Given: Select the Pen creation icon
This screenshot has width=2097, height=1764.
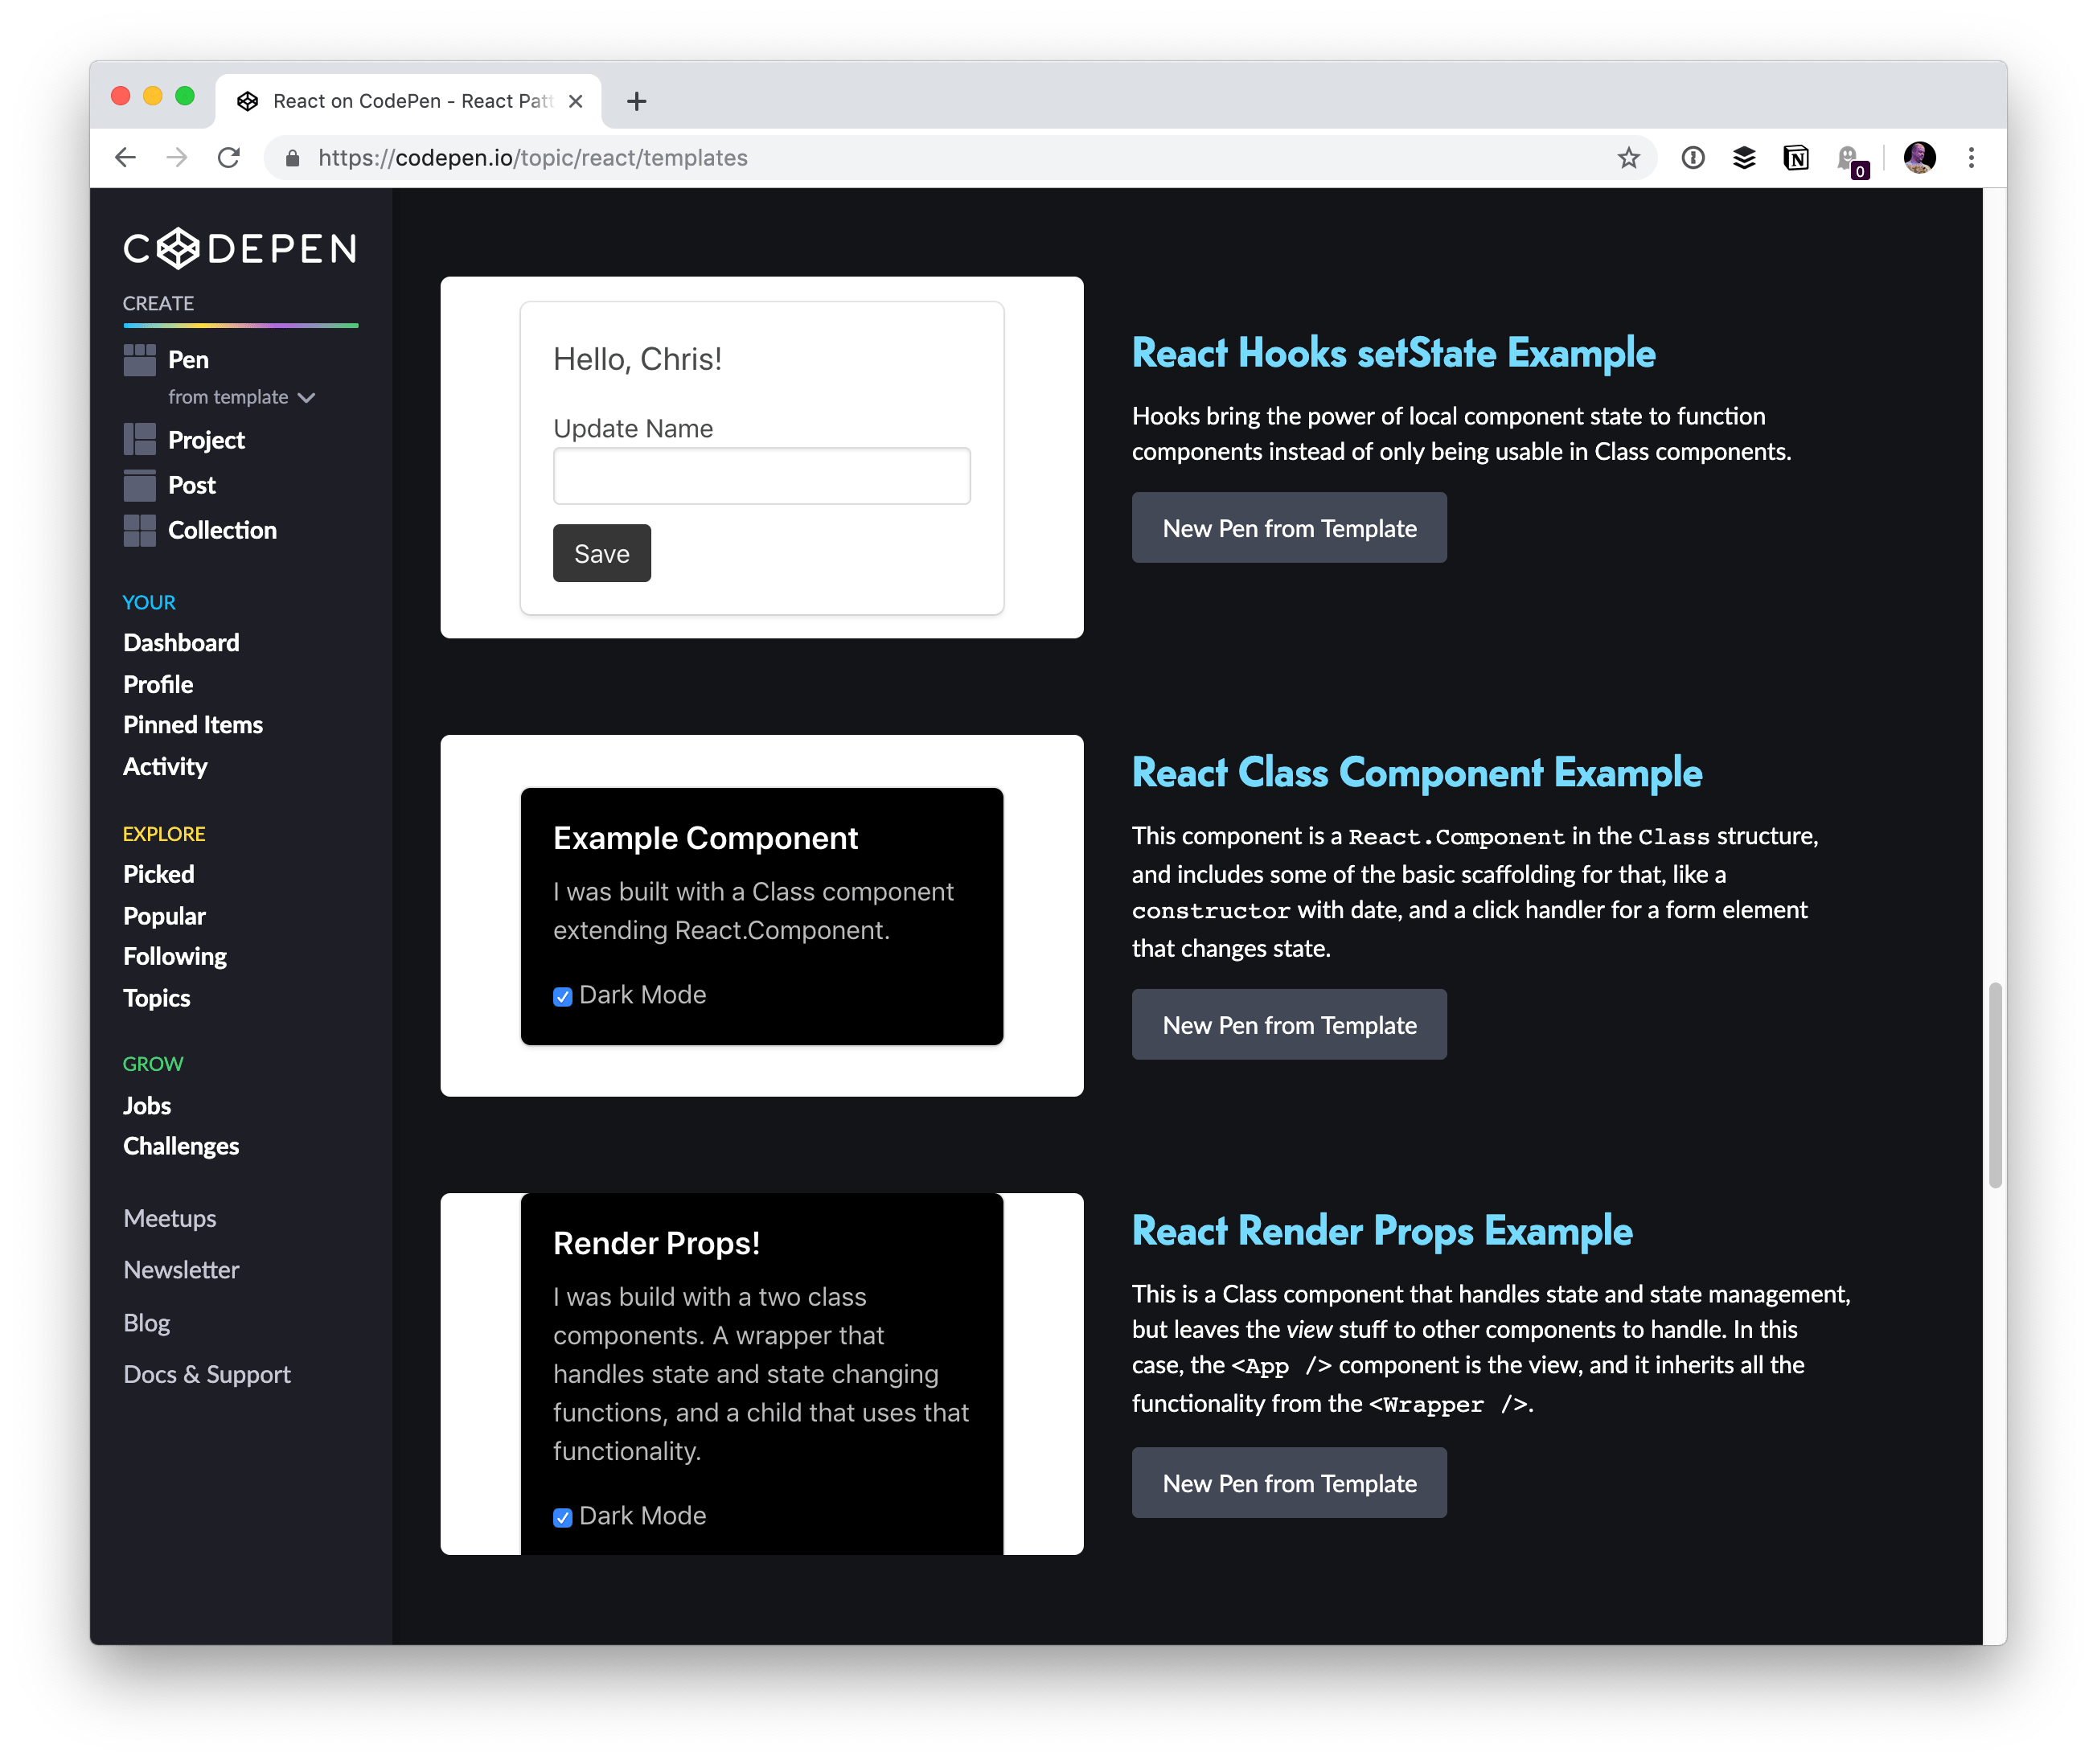Looking at the screenshot, I should [x=141, y=359].
